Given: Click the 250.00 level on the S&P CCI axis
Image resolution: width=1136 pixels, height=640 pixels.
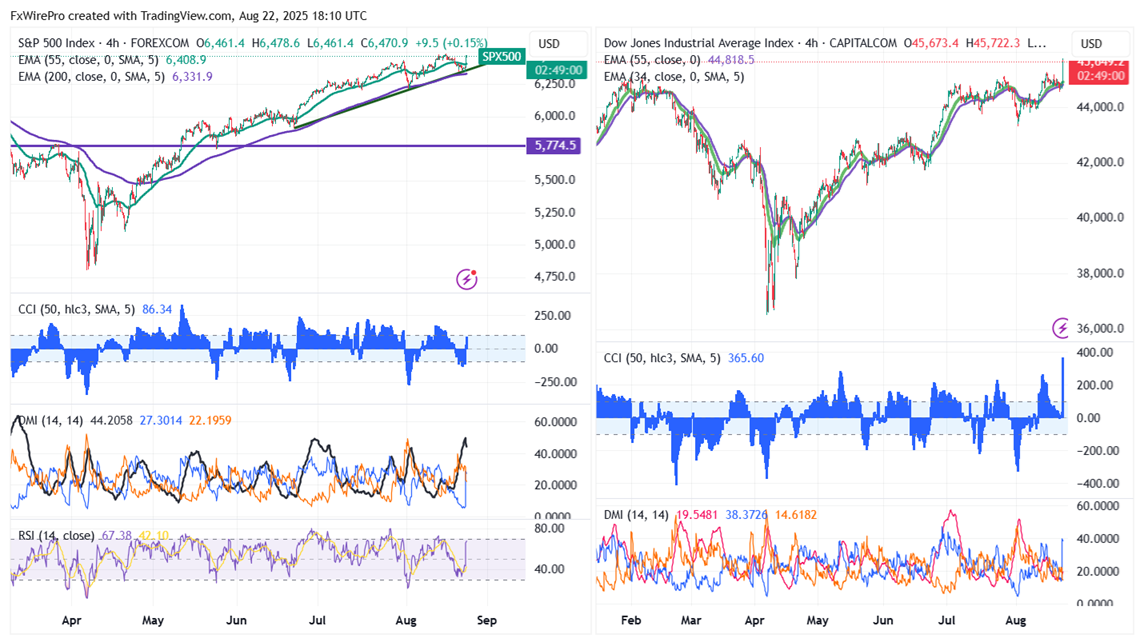Looking at the screenshot, I should 553,316.
